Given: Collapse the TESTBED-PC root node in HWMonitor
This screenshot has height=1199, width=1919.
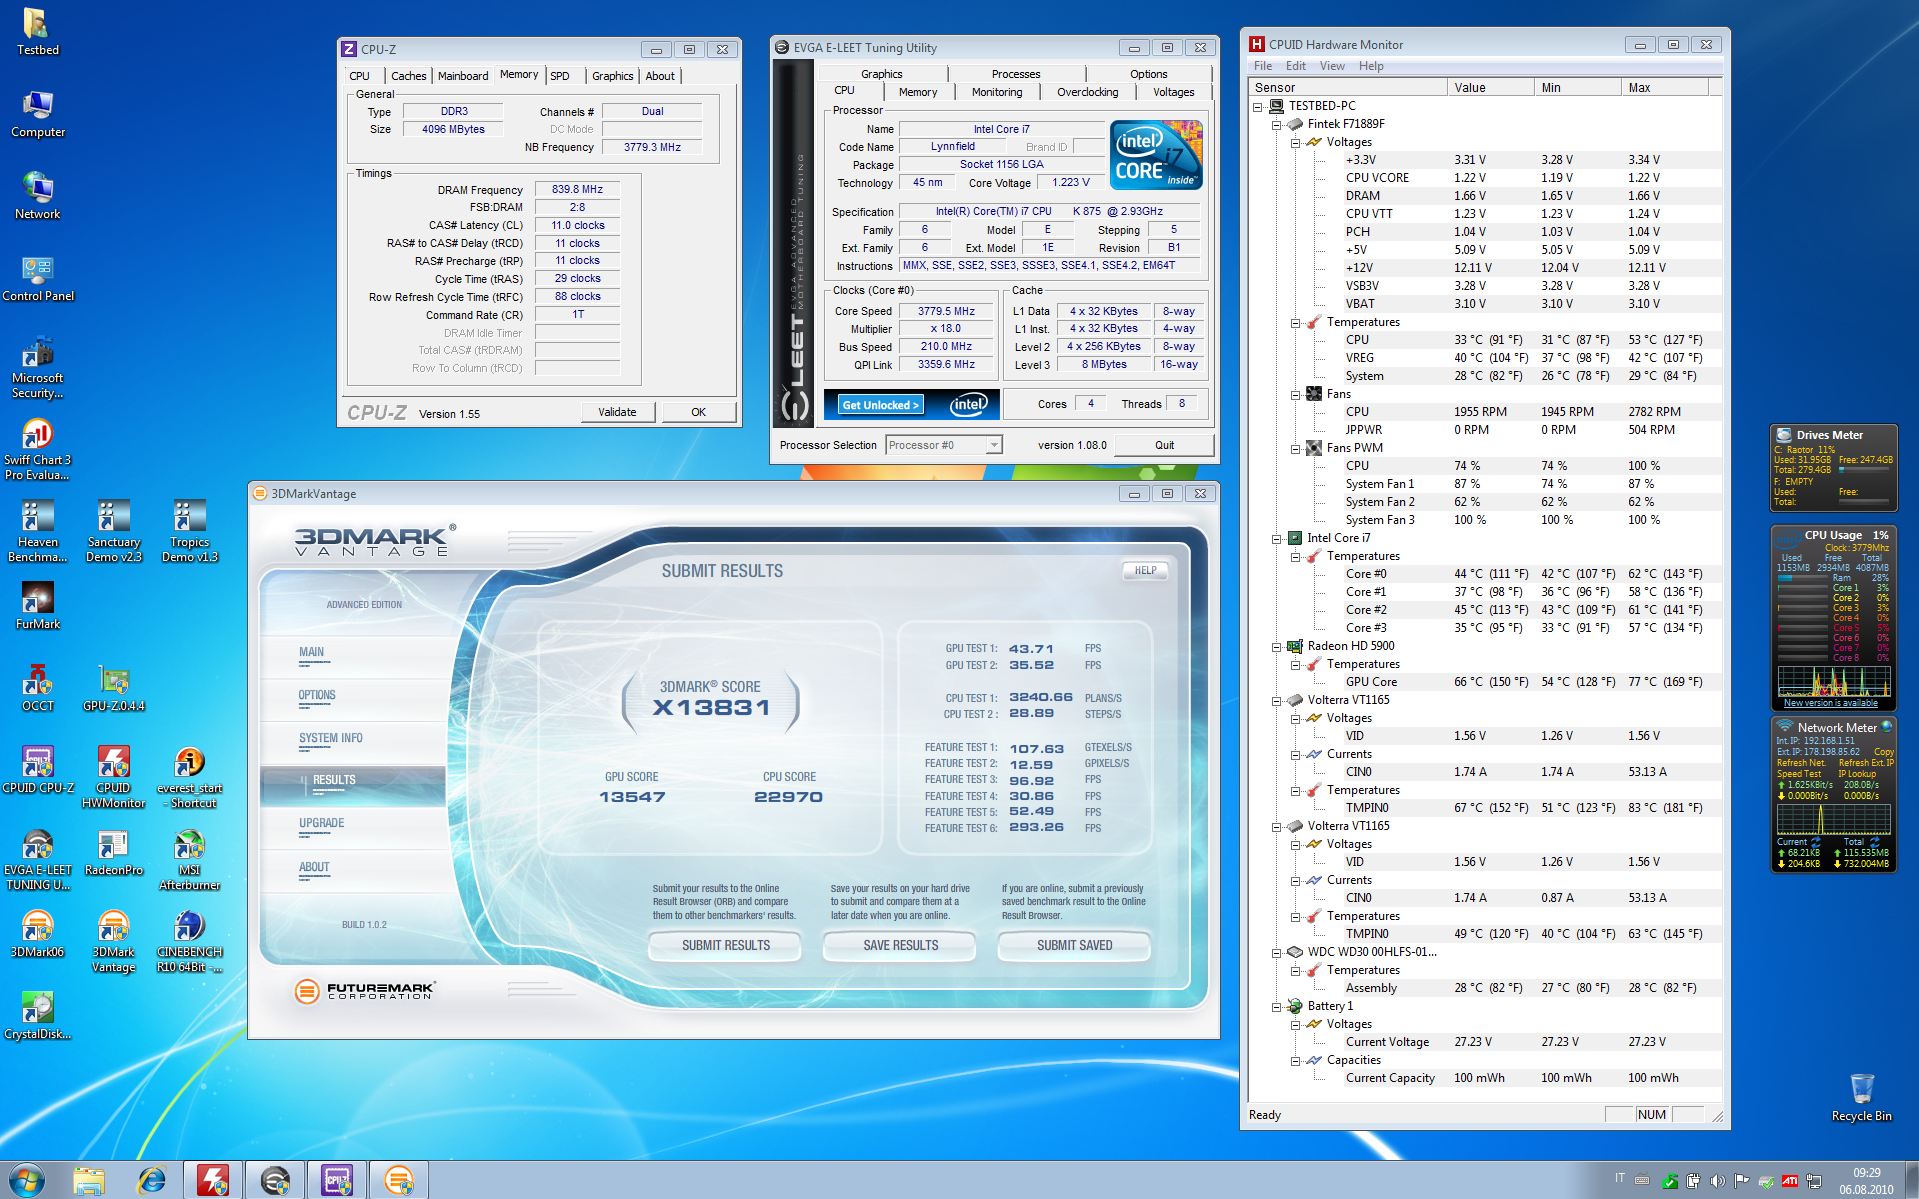Looking at the screenshot, I should [x=1258, y=106].
